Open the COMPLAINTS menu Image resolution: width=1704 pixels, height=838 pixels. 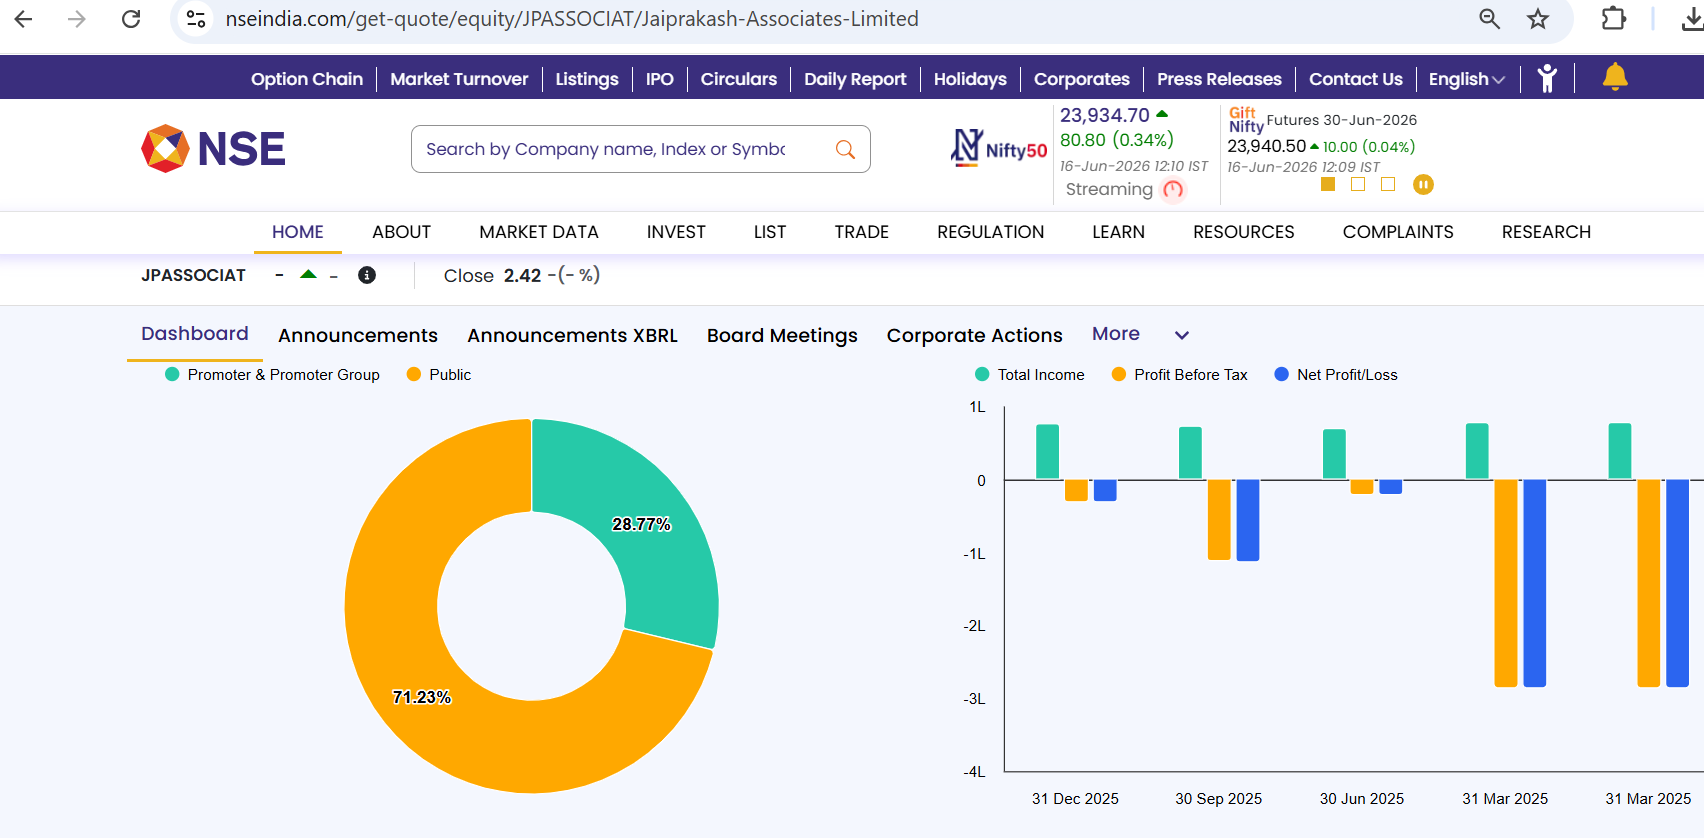[x=1398, y=232]
